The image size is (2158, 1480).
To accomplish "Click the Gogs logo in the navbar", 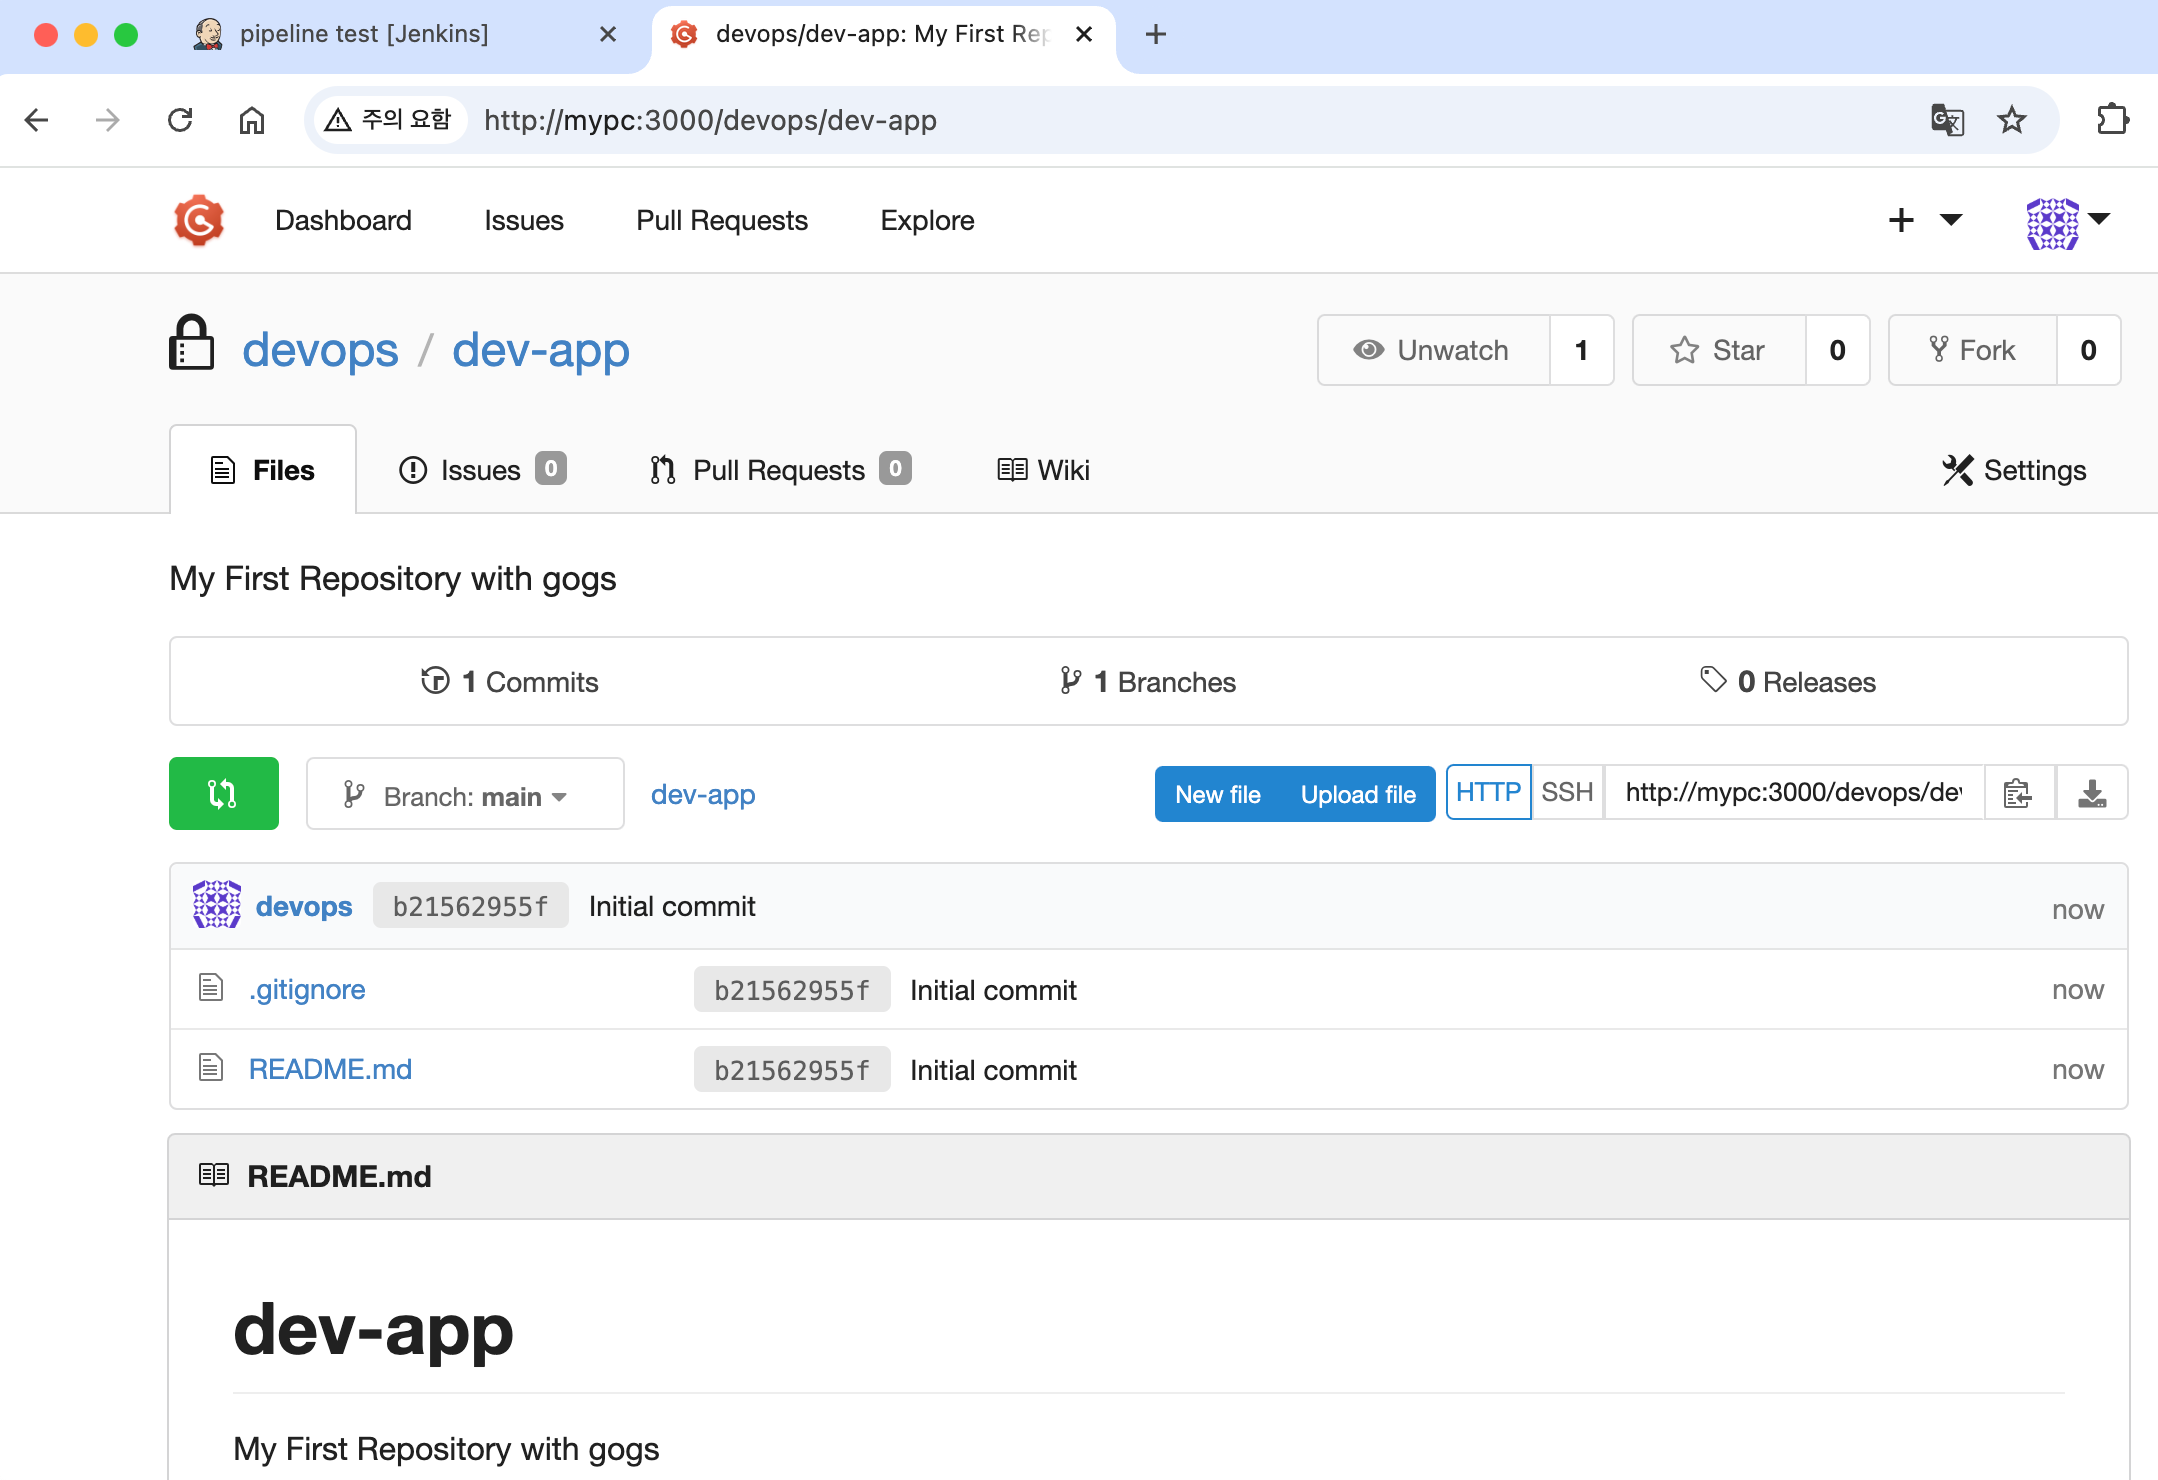I will point(199,220).
